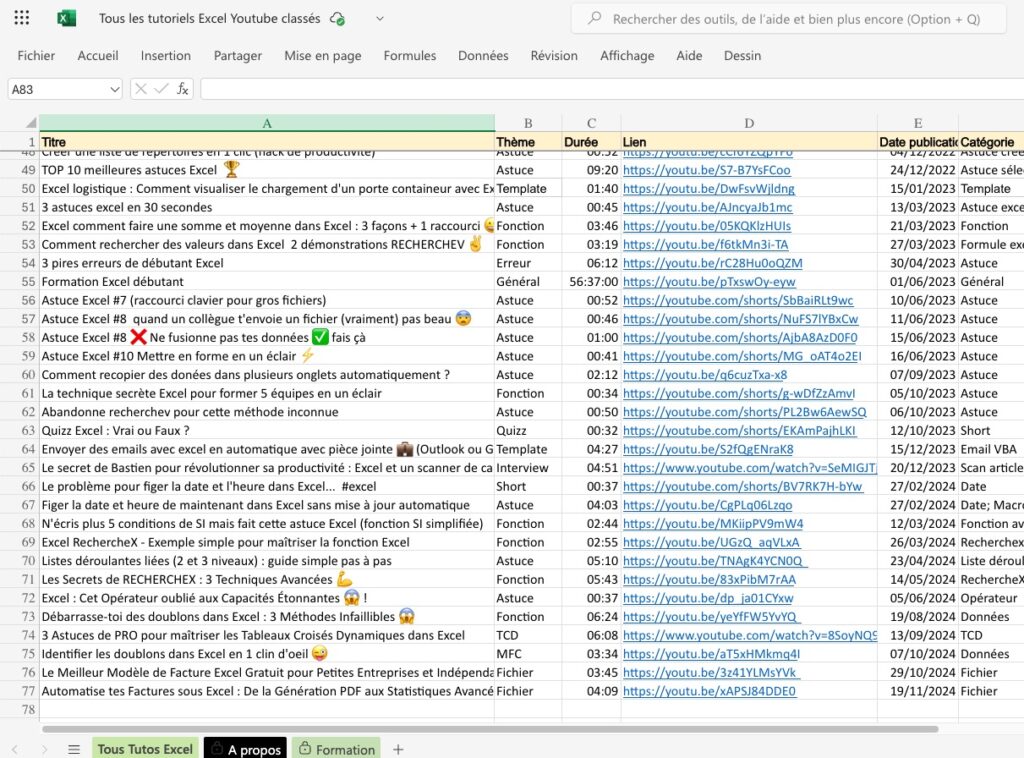Open the Formules tab
Viewport: 1024px width, 758px height.
coord(409,55)
